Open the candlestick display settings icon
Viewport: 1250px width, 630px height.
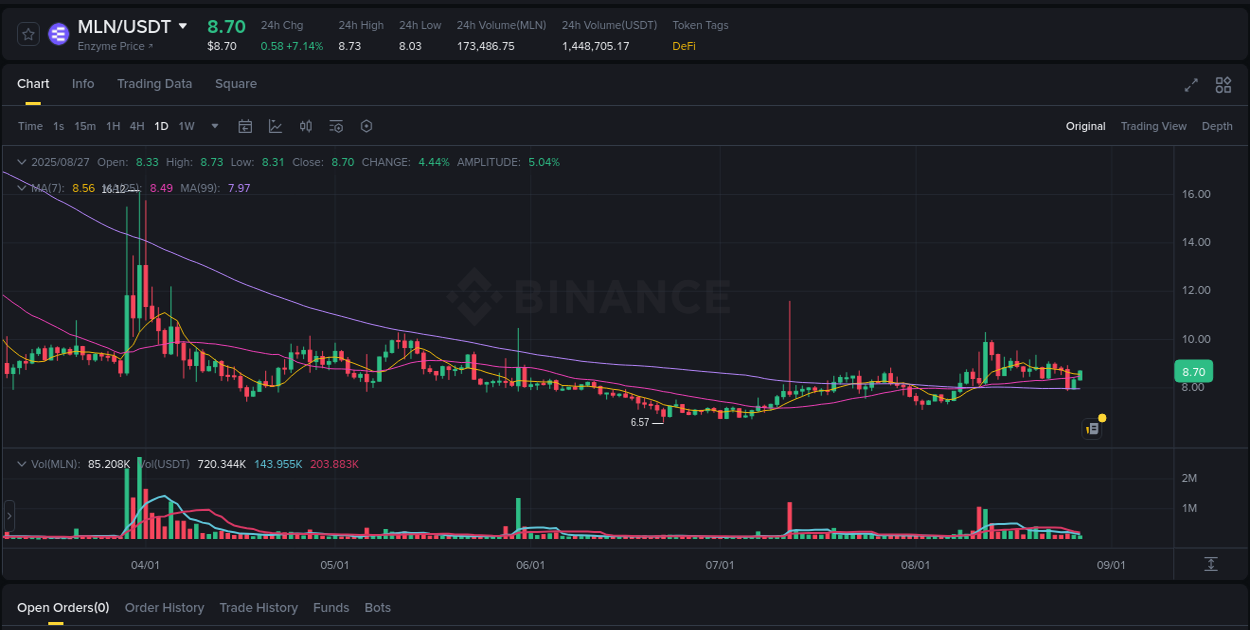[x=306, y=126]
